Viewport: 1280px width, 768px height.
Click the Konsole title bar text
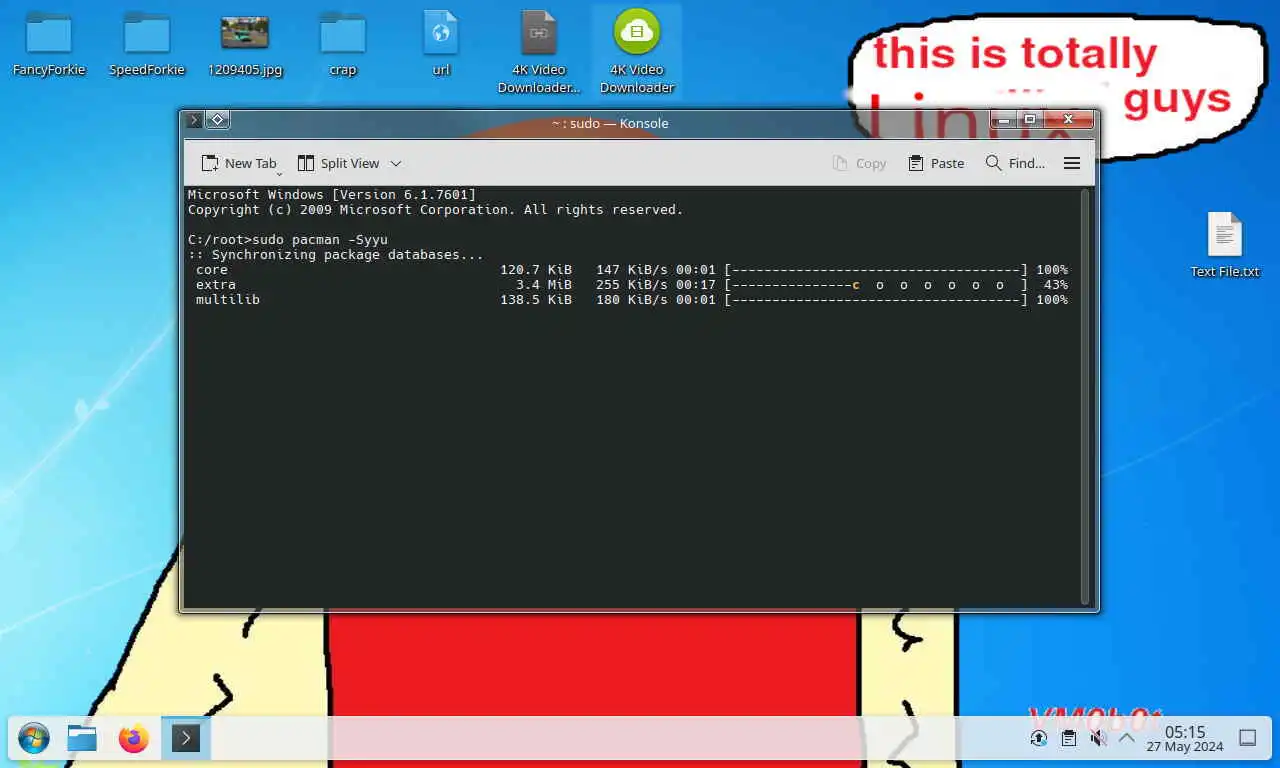click(x=610, y=123)
